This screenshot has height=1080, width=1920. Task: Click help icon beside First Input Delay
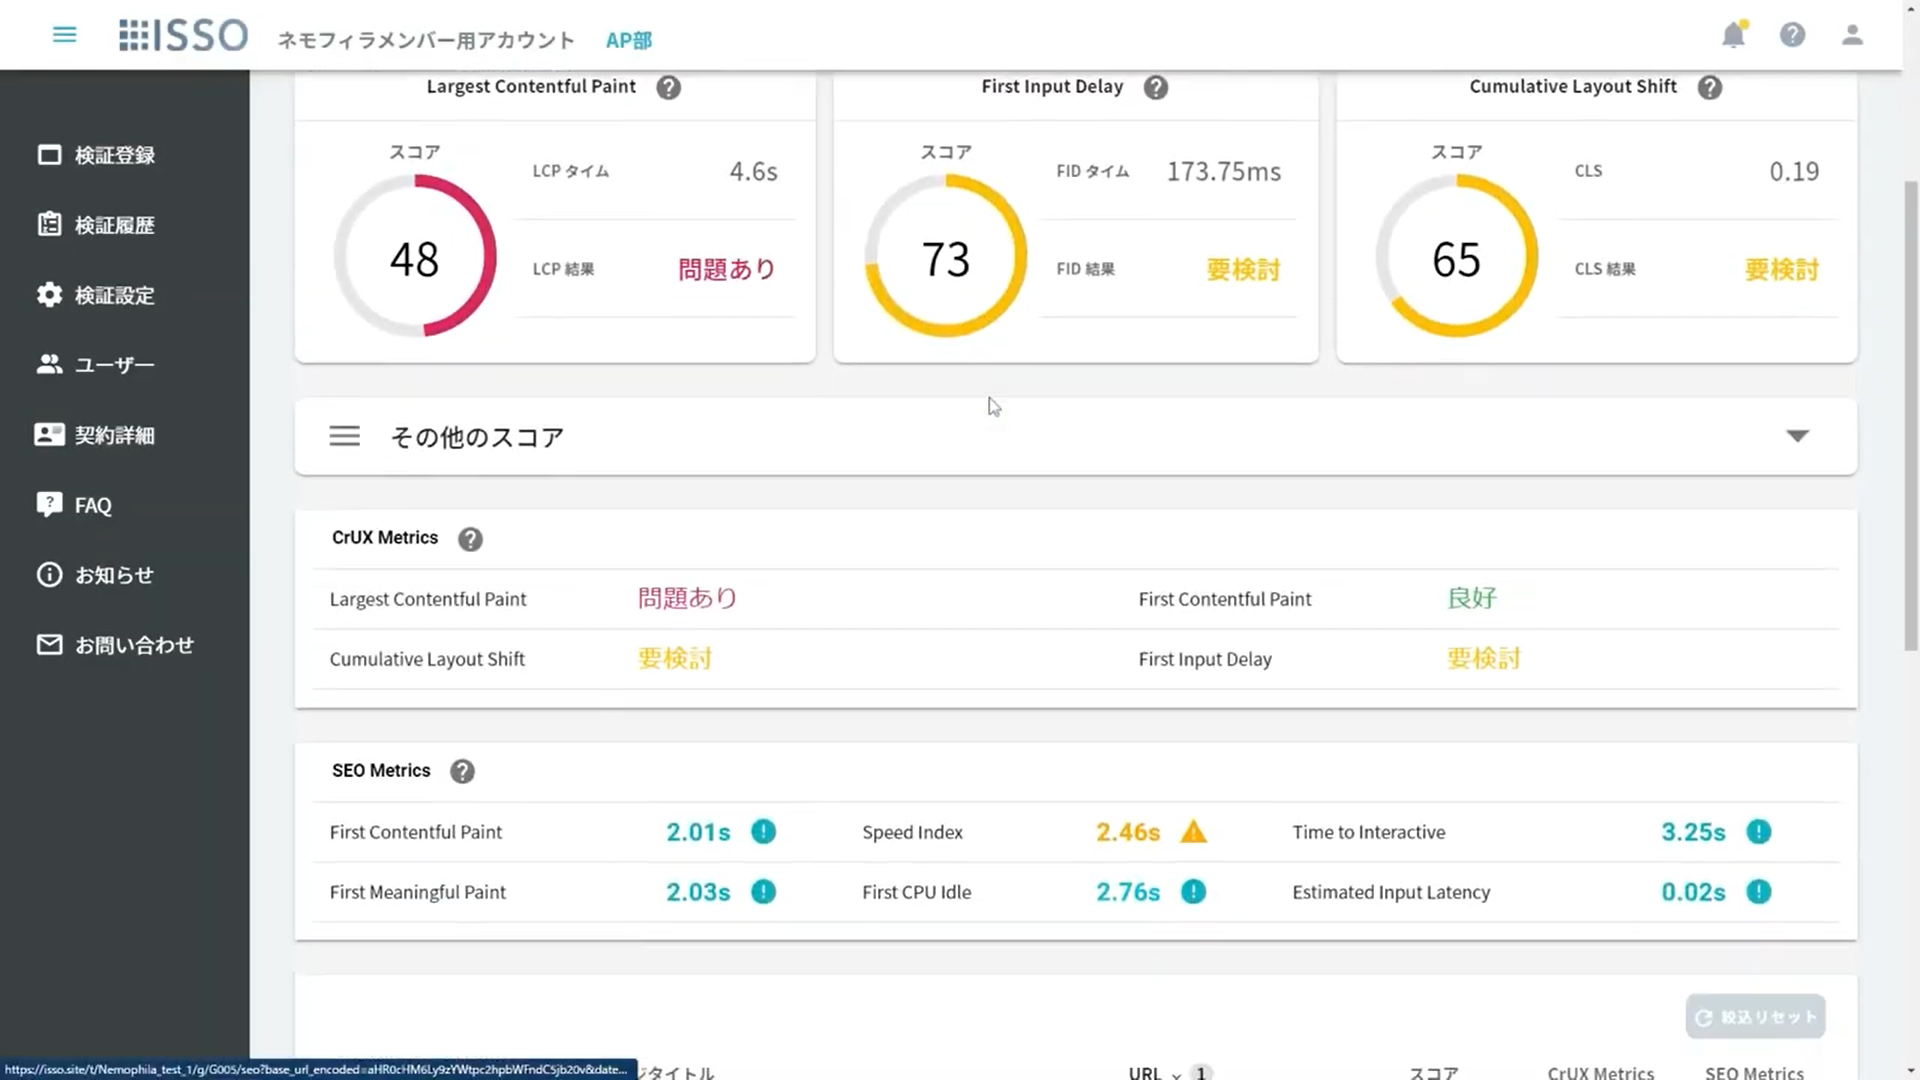point(1156,88)
